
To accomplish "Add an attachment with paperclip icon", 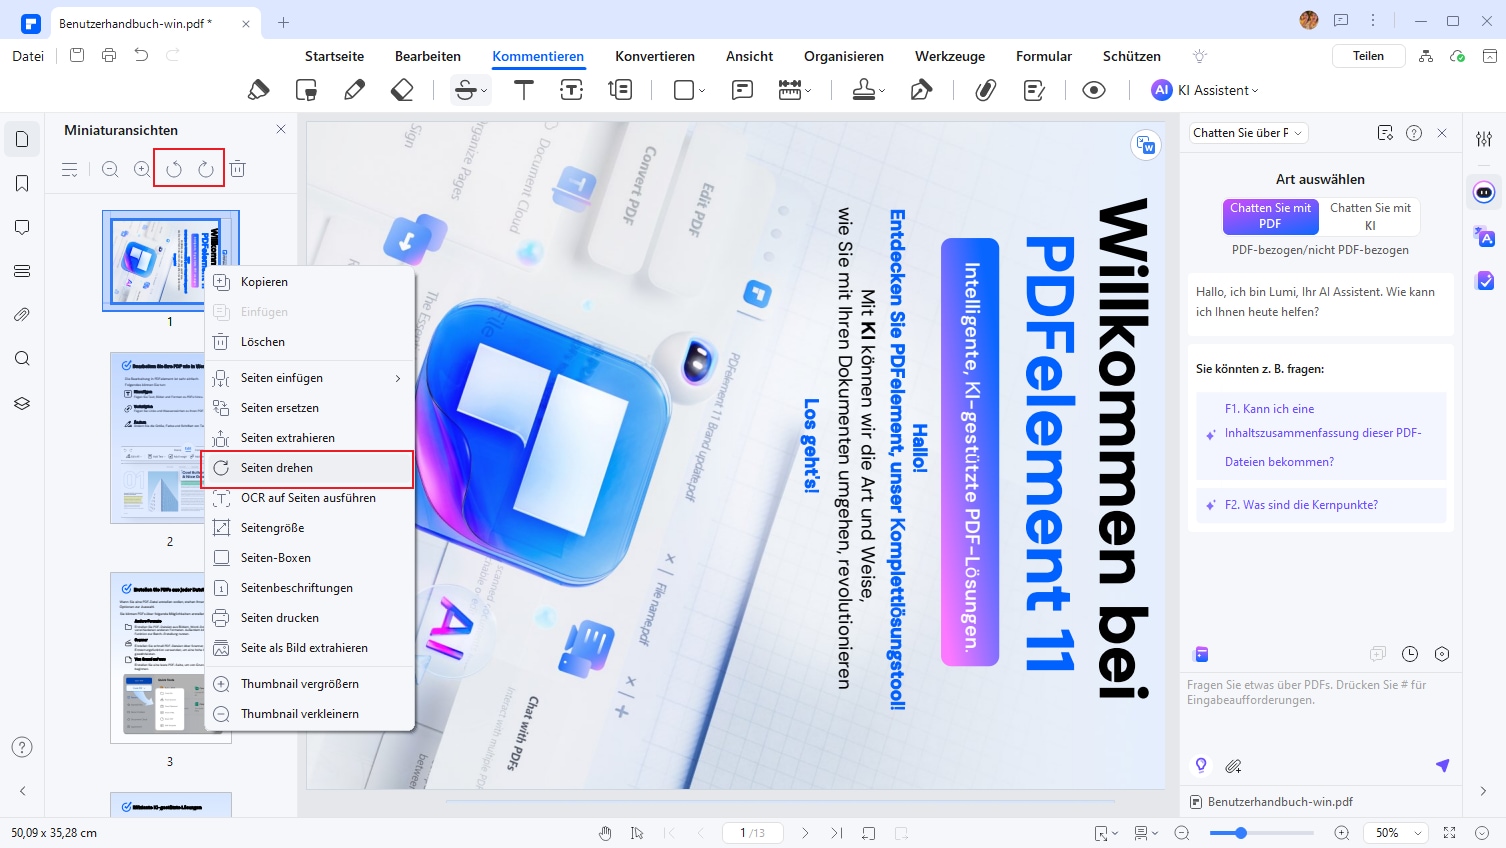I will 986,90.
